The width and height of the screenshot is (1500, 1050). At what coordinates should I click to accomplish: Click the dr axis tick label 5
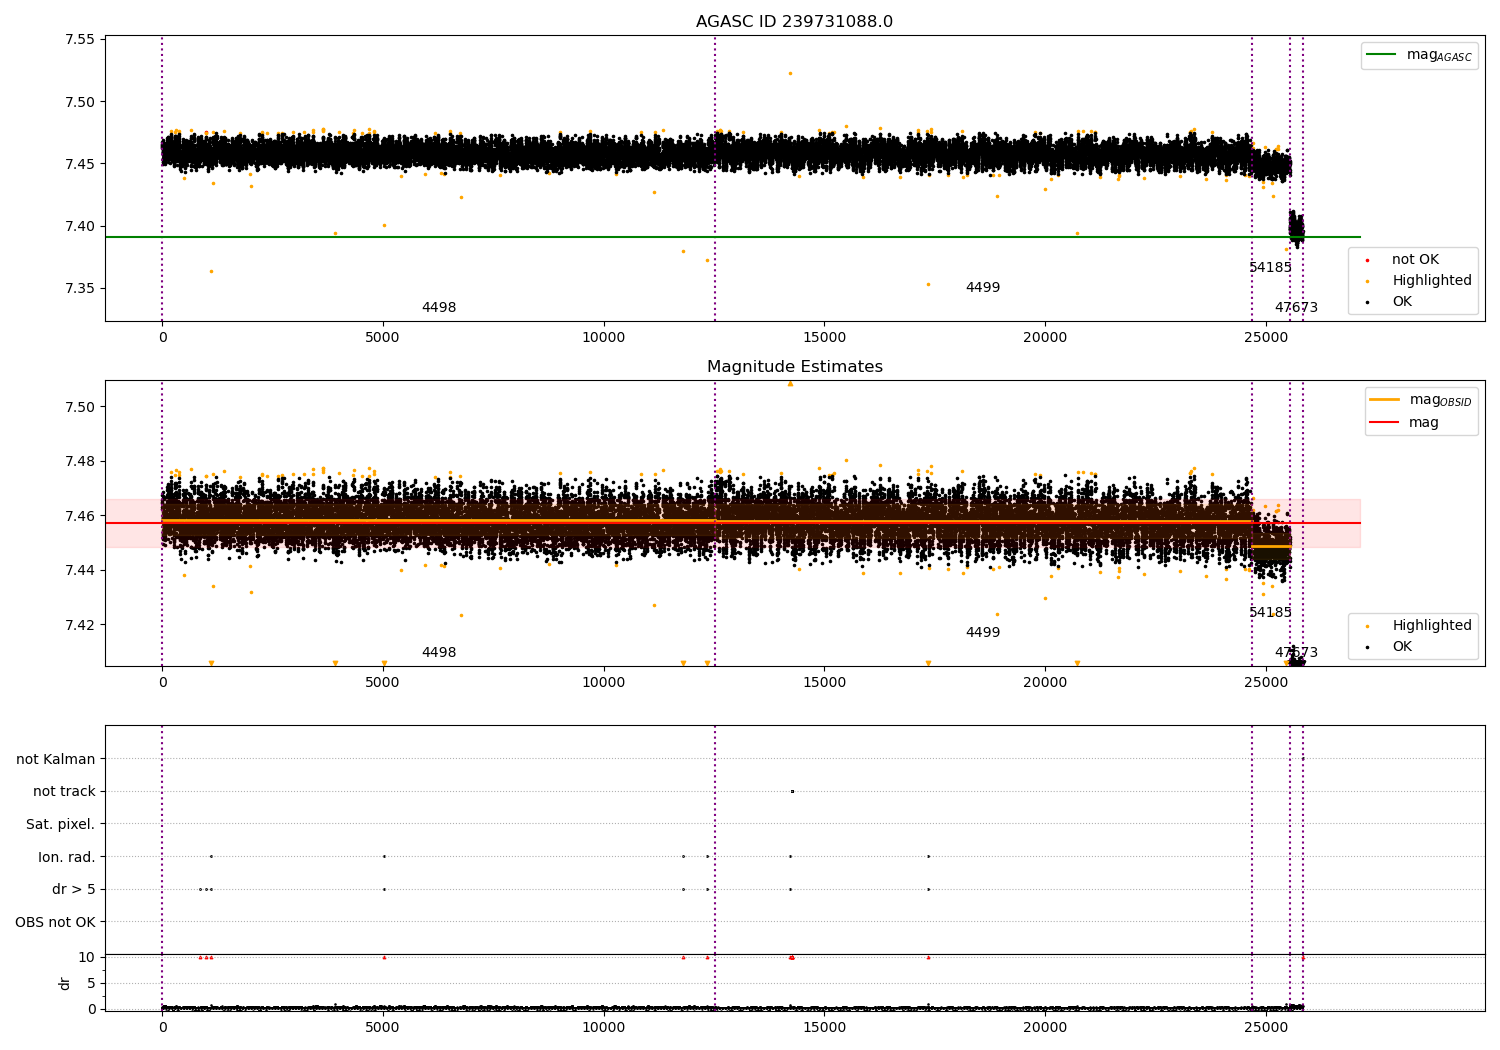[x=91, y=983]
